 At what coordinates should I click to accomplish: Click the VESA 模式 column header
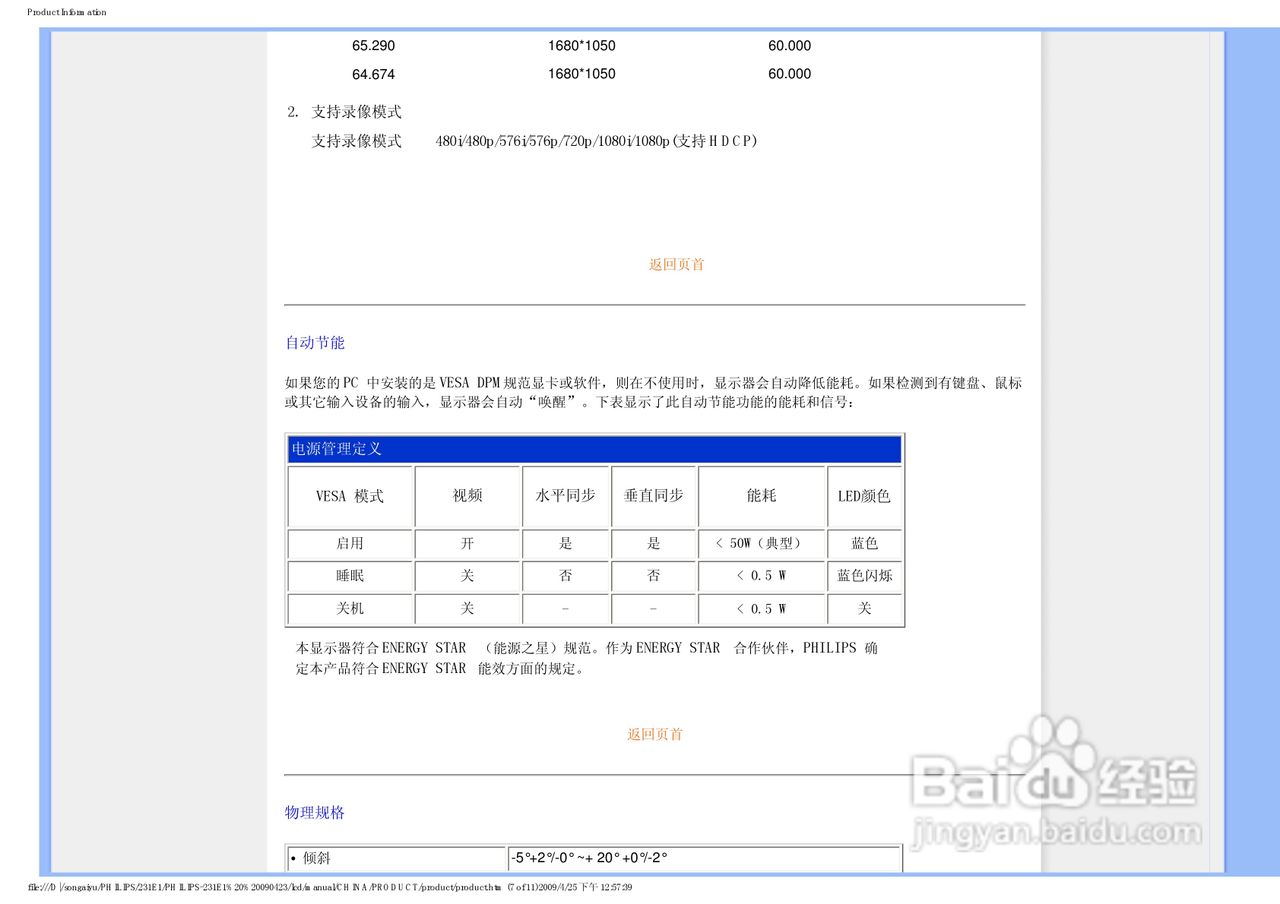click(350, 496)
